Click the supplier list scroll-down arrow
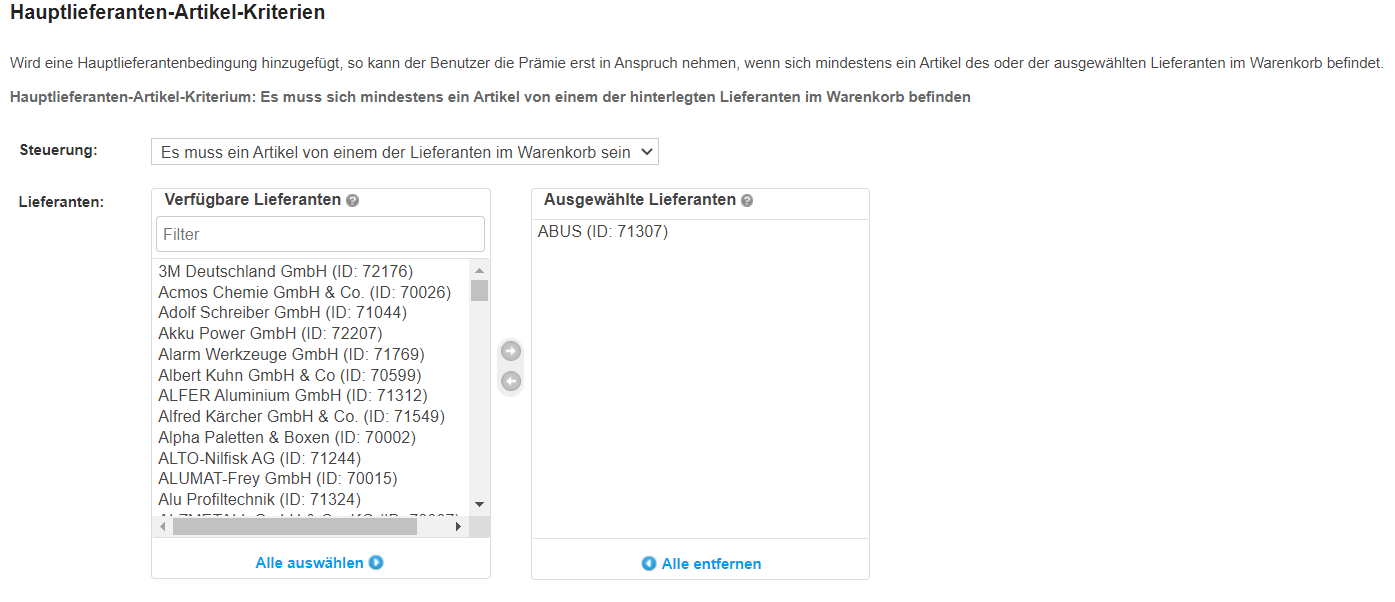Image resolution: width=1395 pixels, height=602 pixels. coord(479,505)
